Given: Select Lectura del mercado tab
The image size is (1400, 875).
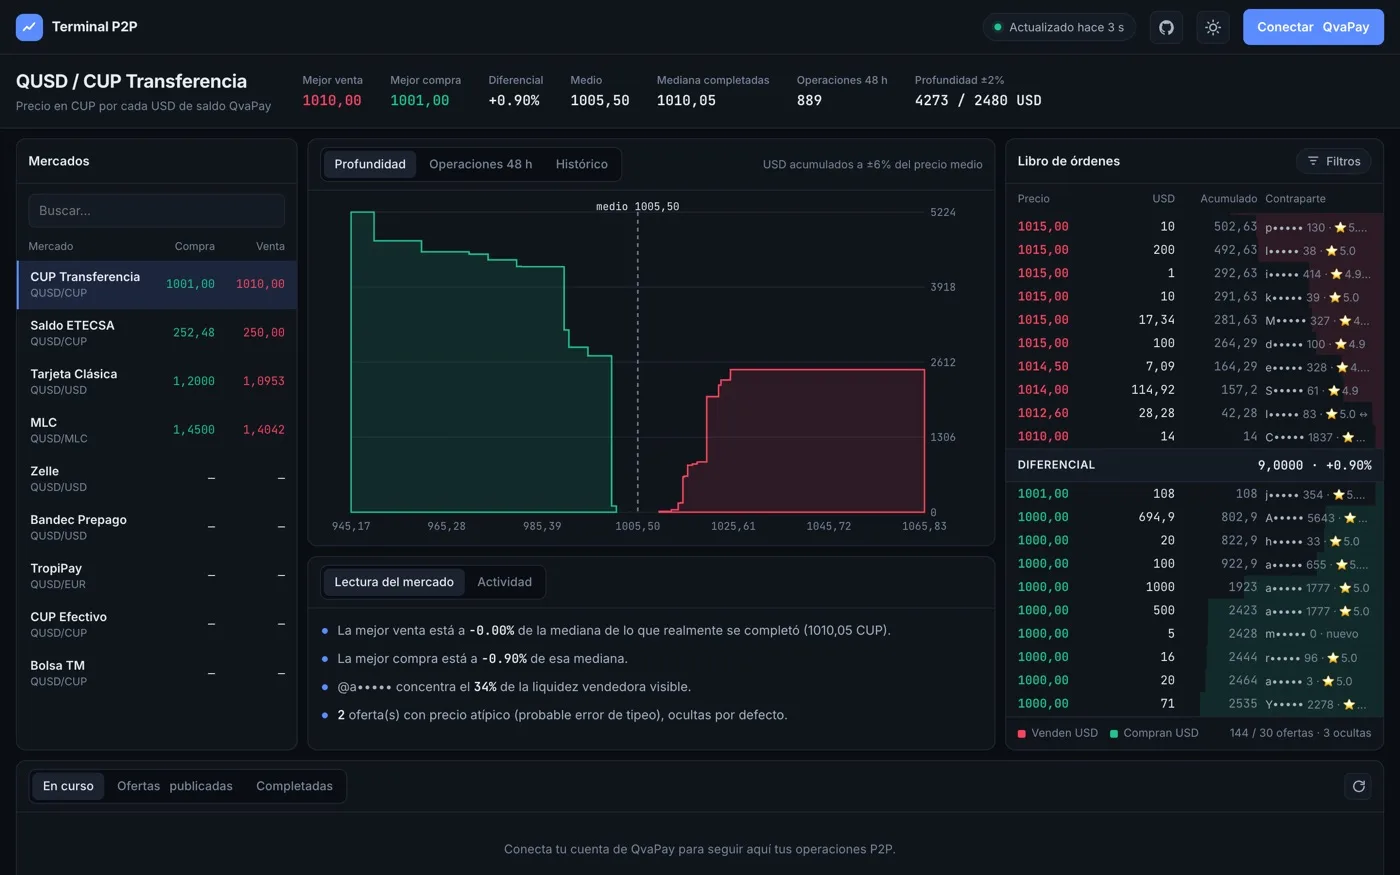Looking at the screenshot, I should click(394, 582).
